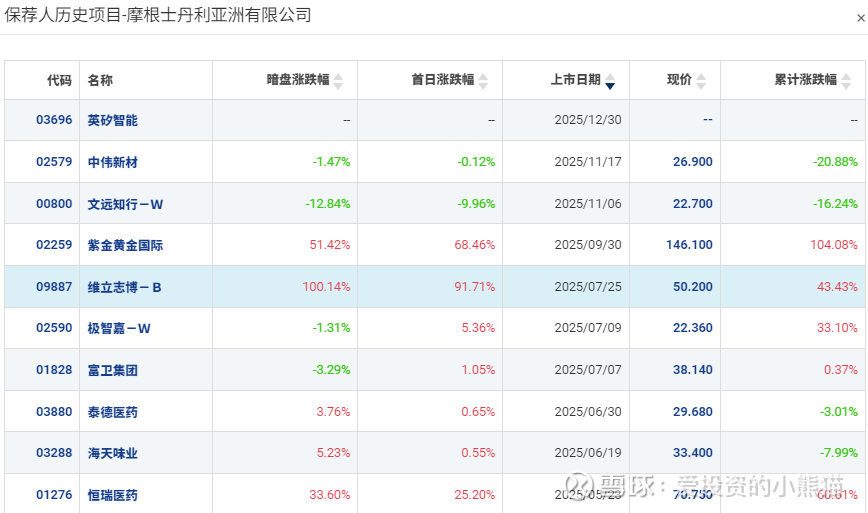The height and width of the screenshot is (513, 868).
Task: Click listing date 2025/06/19
Action: pyautogui.click(x=588, y=453)
